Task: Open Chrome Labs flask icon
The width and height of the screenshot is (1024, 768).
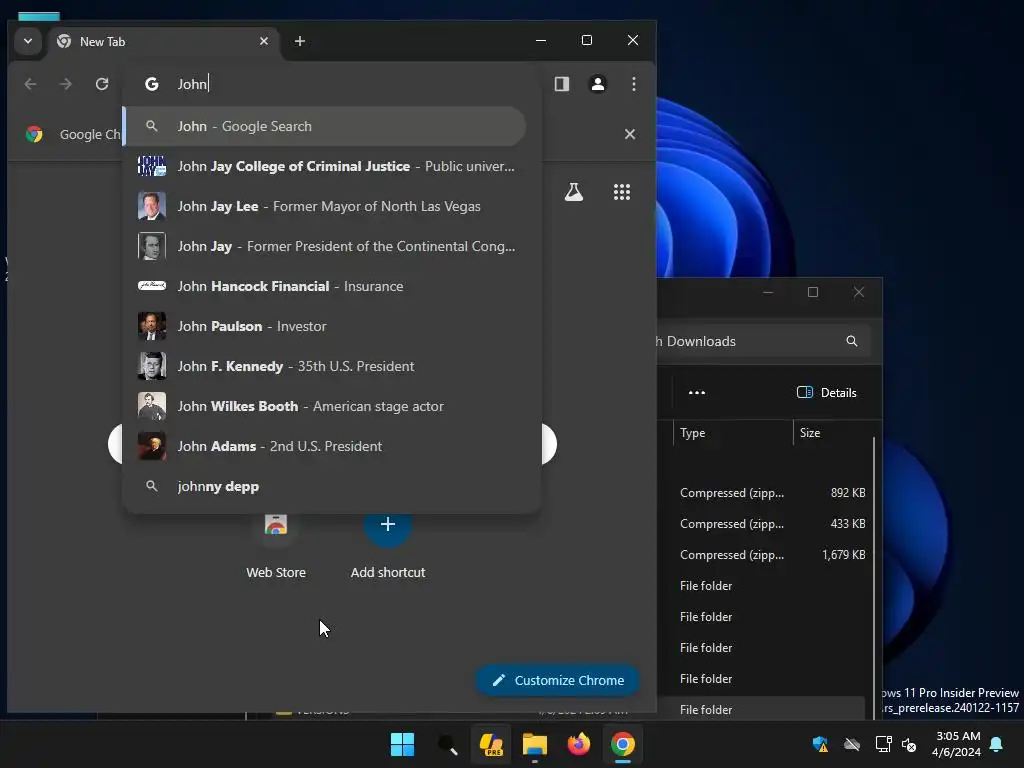Action: click(574, 192)
